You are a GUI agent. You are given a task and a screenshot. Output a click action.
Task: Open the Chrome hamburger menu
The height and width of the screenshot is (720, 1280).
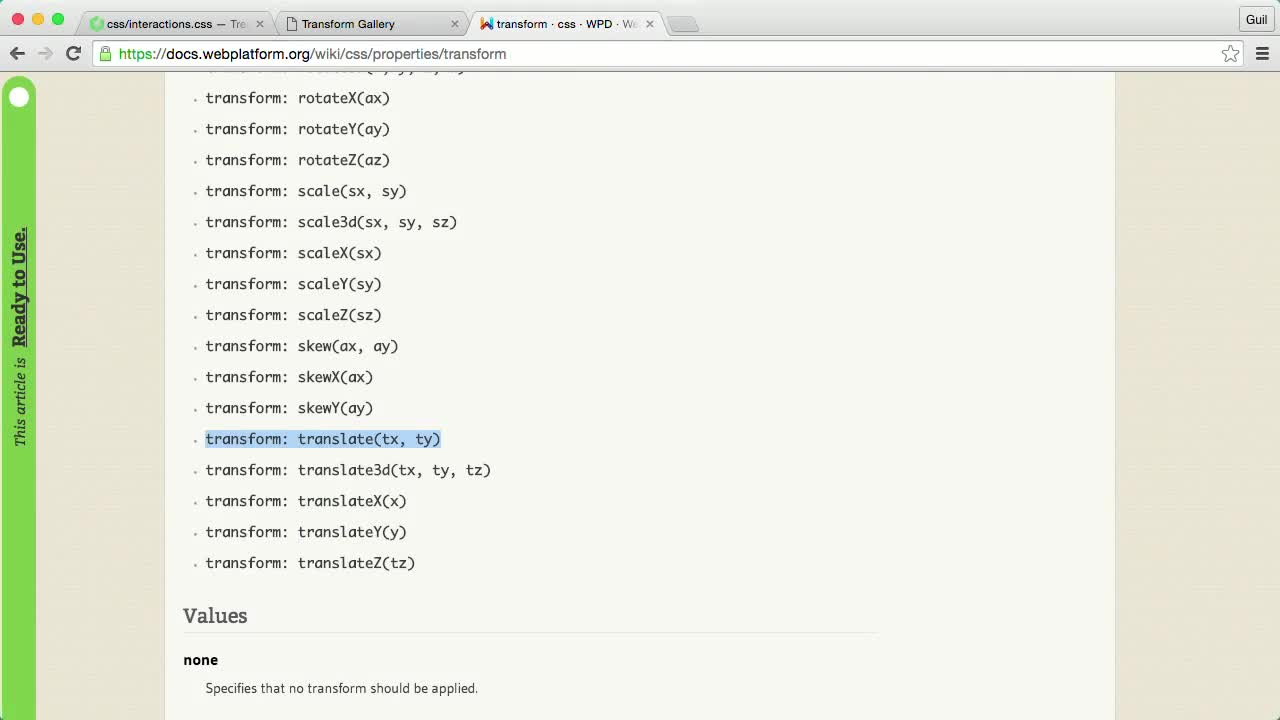pyautogui.click(x=1262, y=54)
